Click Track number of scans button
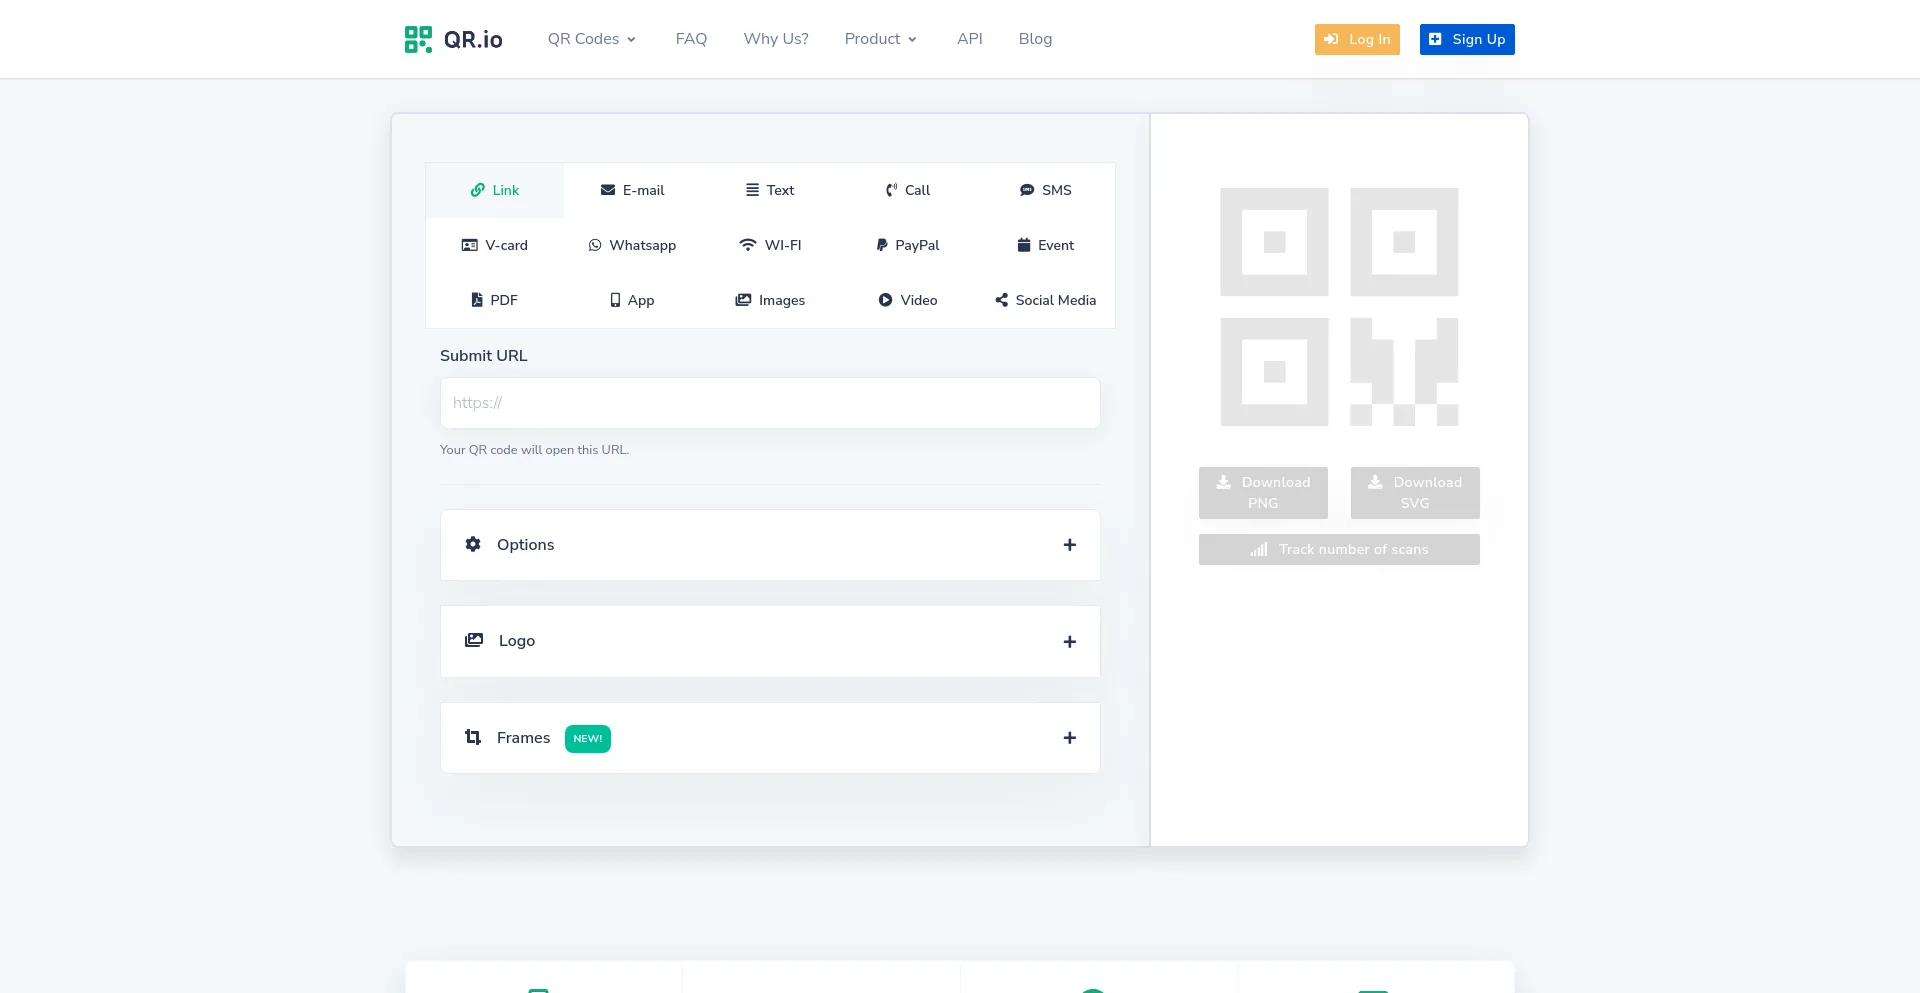The width and height of the screenshot is (1920, 993). point(1339,549)
